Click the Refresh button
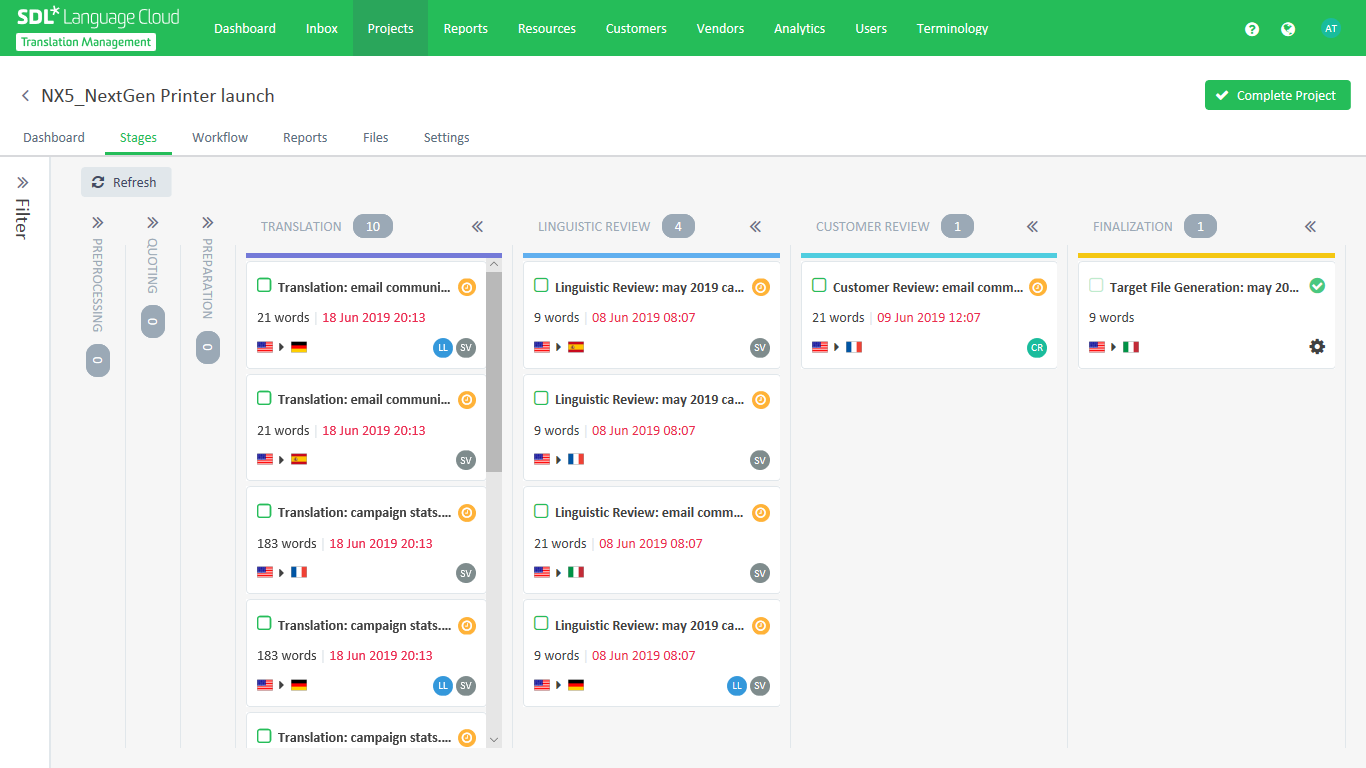The height and width of the screenshot is (768, 1366). point(125,182)
